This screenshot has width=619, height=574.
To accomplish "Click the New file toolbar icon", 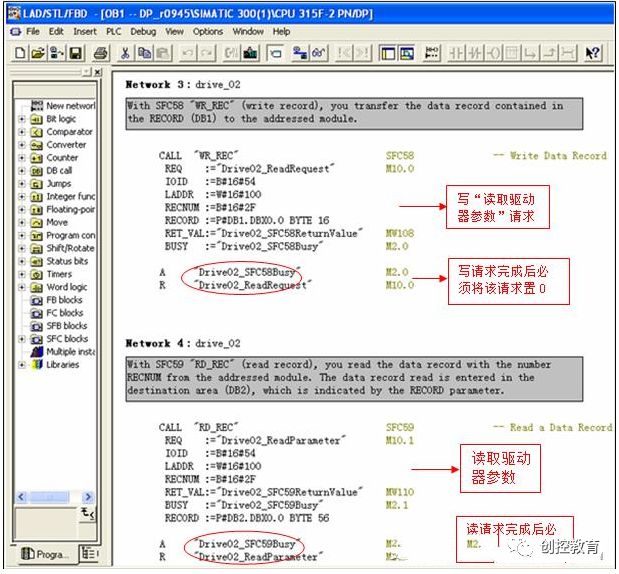I will pos(20,53).
